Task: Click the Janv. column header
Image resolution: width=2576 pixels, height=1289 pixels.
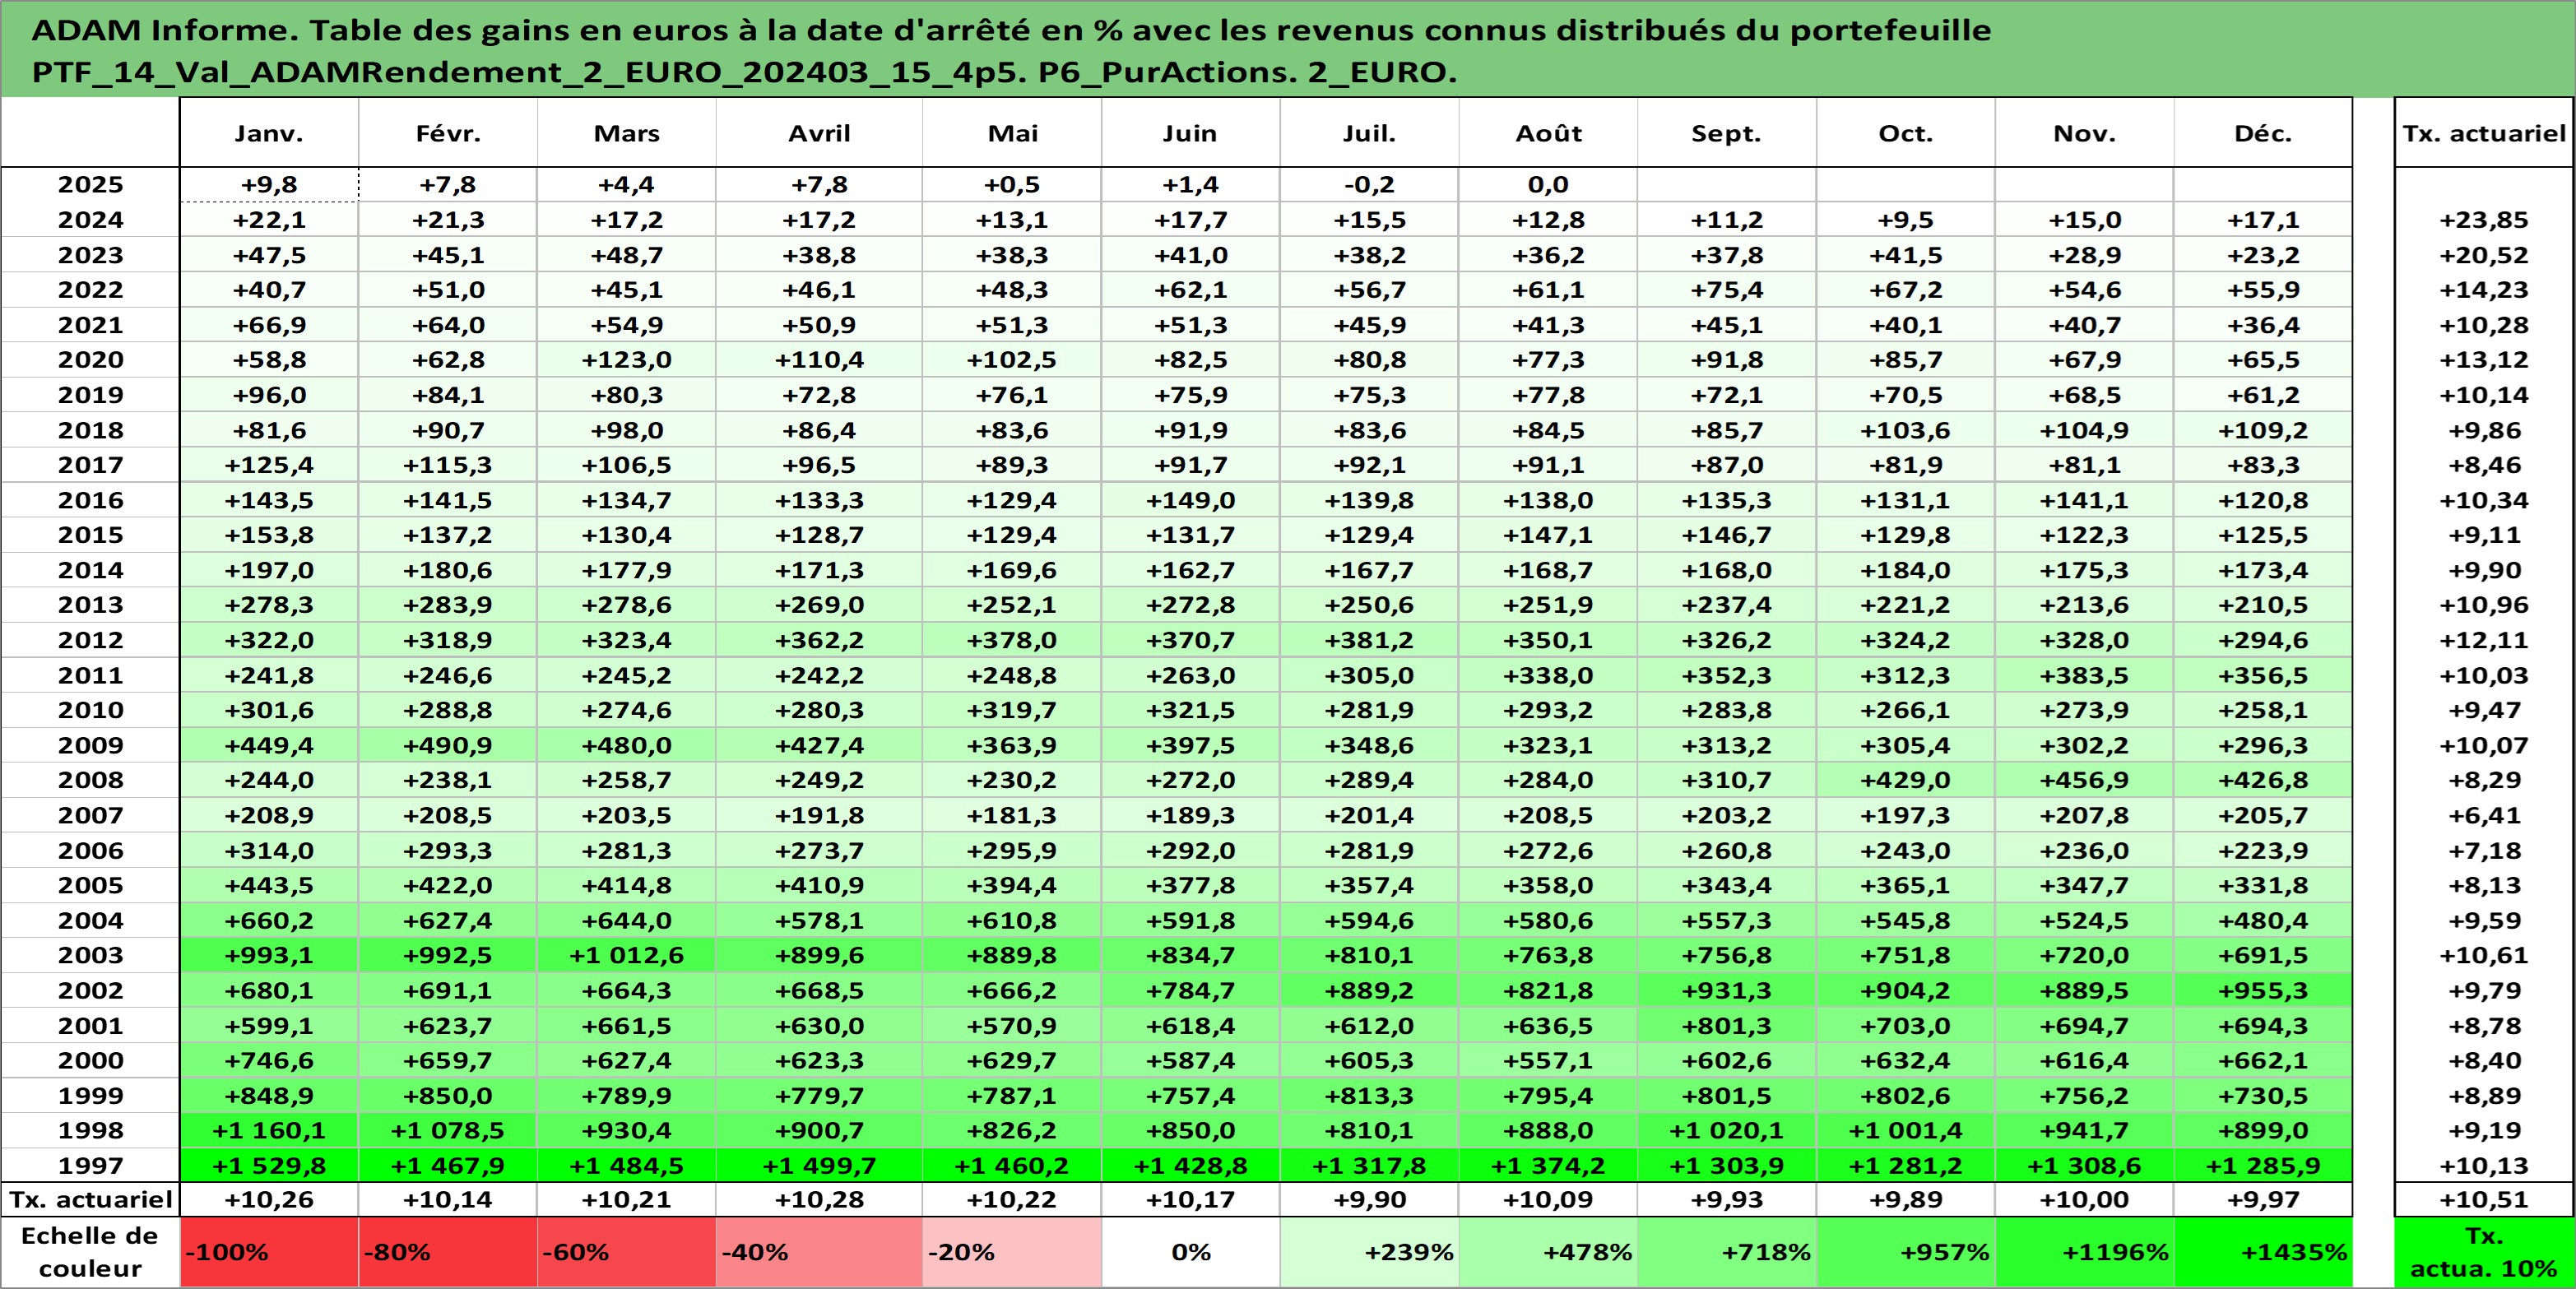Action: click(x=269, y=133)
